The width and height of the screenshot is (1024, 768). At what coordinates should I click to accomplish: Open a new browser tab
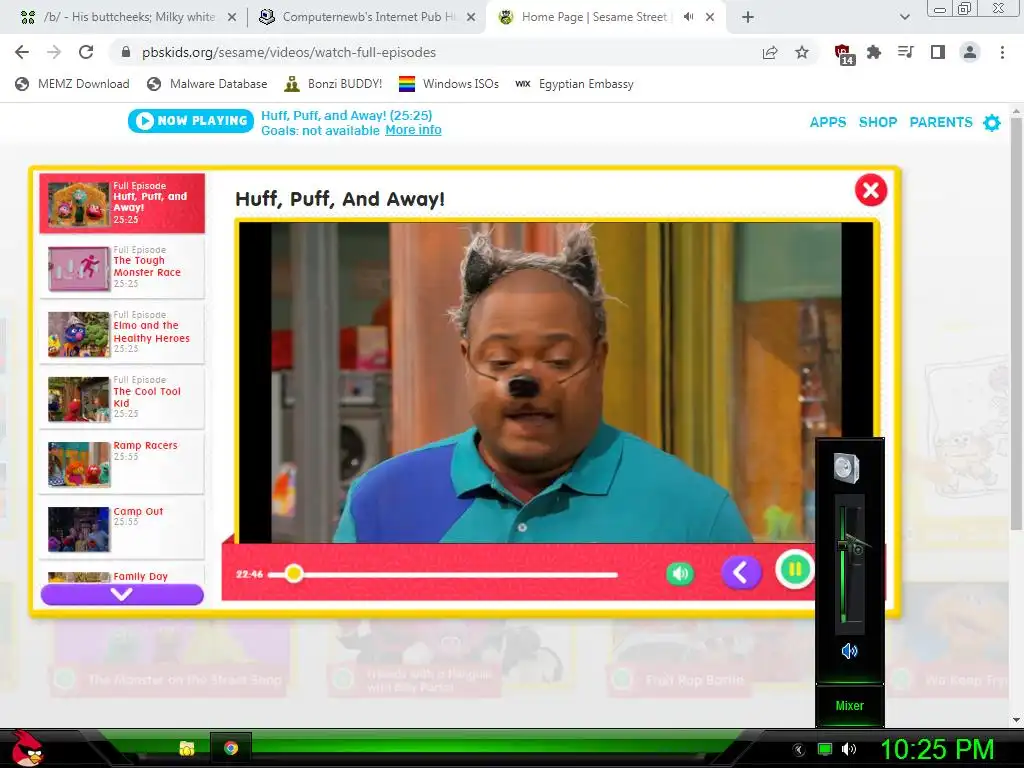point(748,18)
